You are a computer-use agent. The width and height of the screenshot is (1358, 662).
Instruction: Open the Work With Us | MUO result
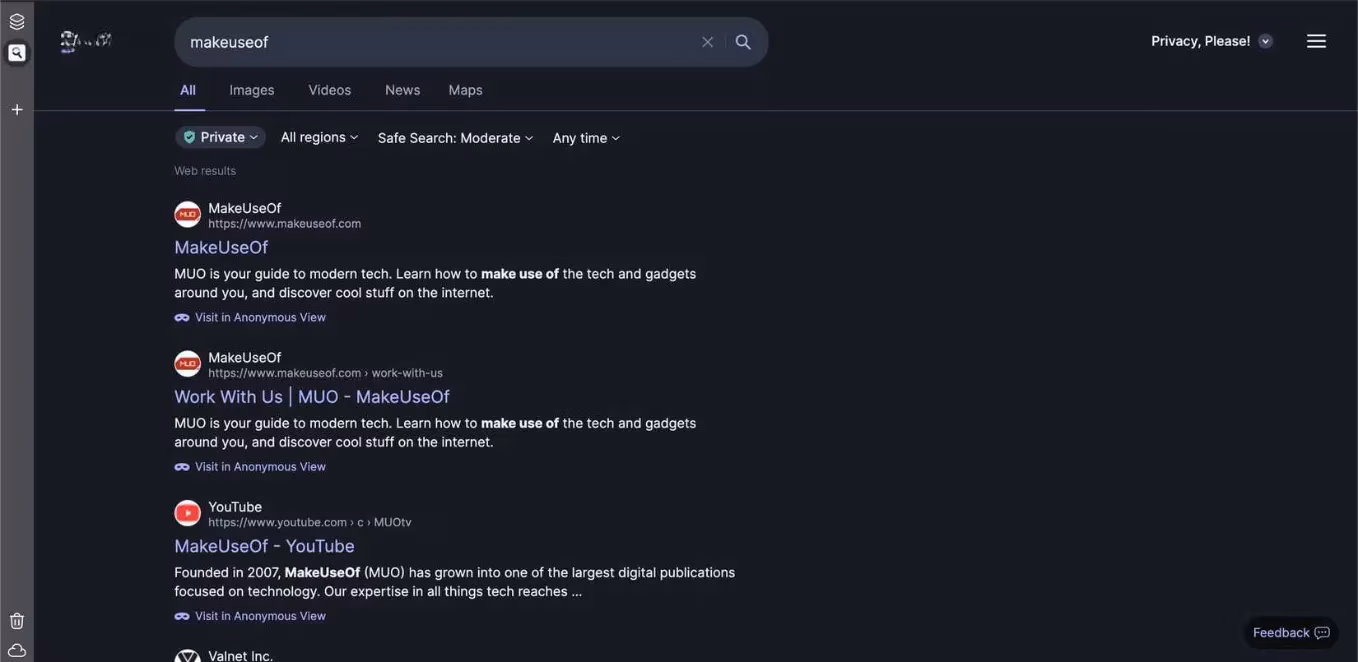(x=312, y=397)
